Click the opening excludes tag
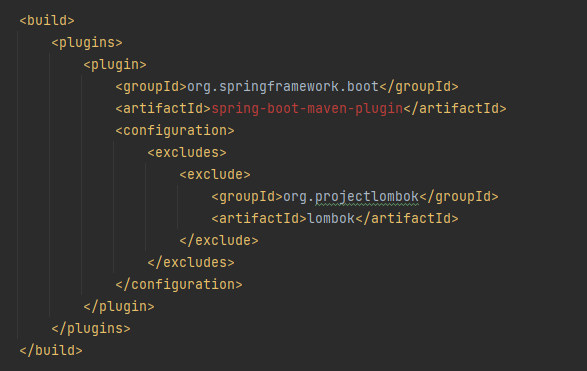The image size is (587, 371). click(x=187, y=153)
